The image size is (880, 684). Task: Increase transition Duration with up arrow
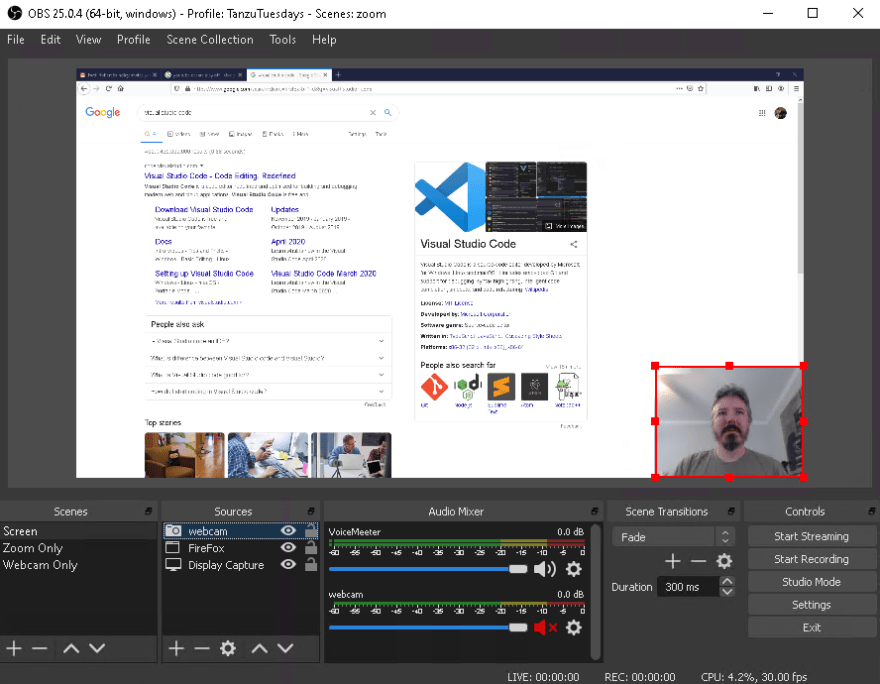click(x=727, y=581)
